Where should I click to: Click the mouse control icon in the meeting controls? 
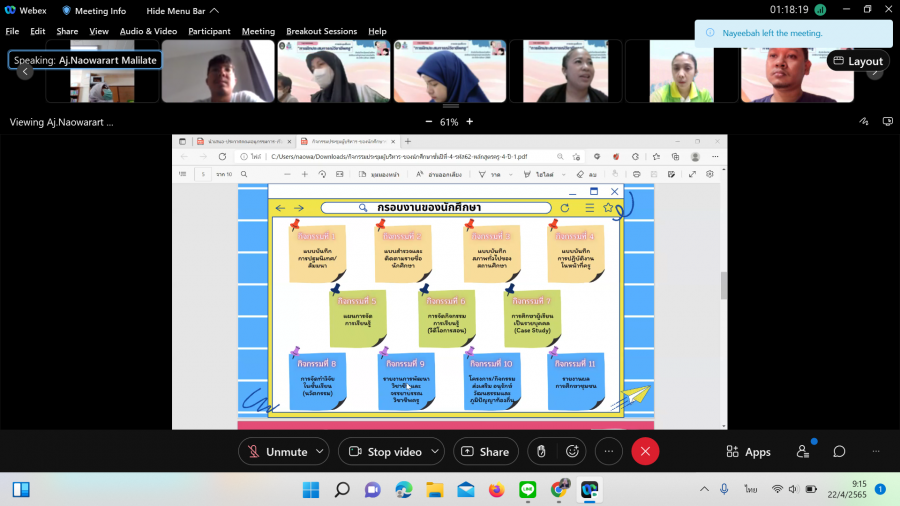tap(541, 452)
